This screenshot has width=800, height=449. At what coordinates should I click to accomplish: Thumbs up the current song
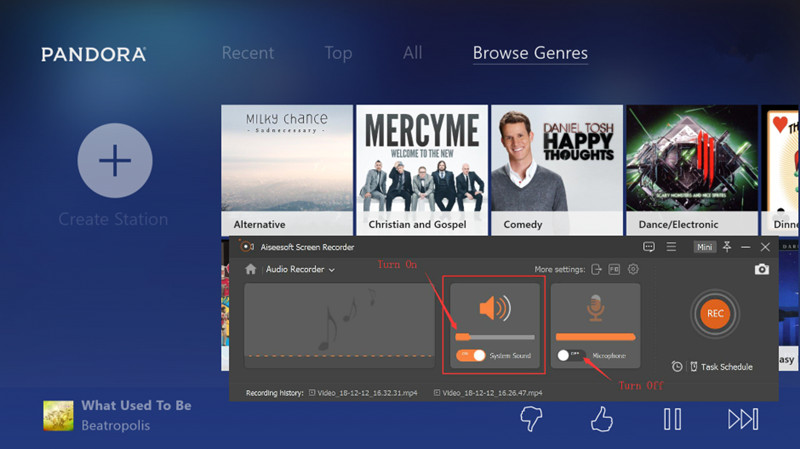click(x=602, y=419)
